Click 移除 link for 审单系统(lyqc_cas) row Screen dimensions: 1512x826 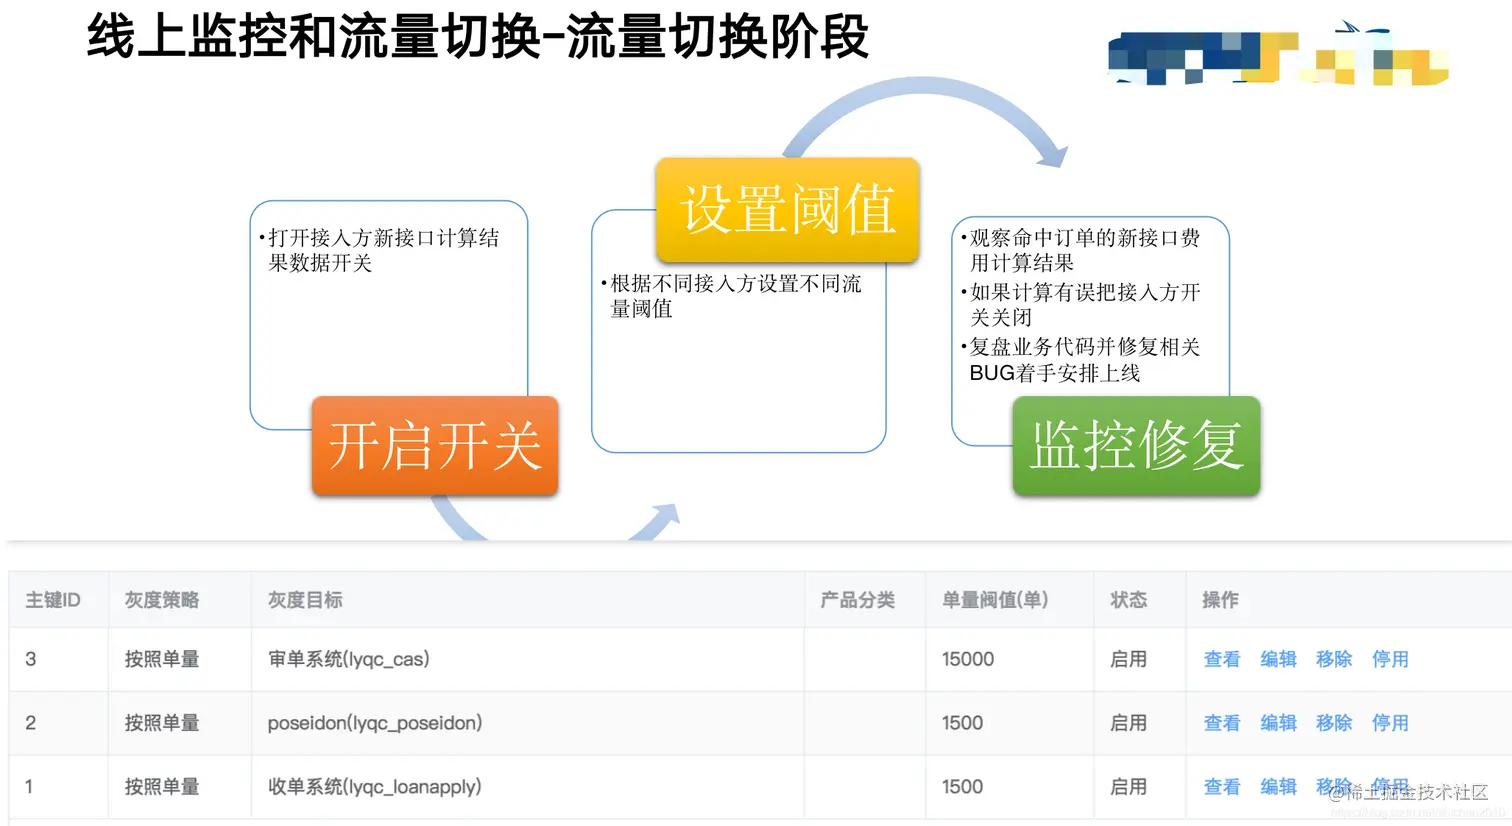tap(1334, 659)
